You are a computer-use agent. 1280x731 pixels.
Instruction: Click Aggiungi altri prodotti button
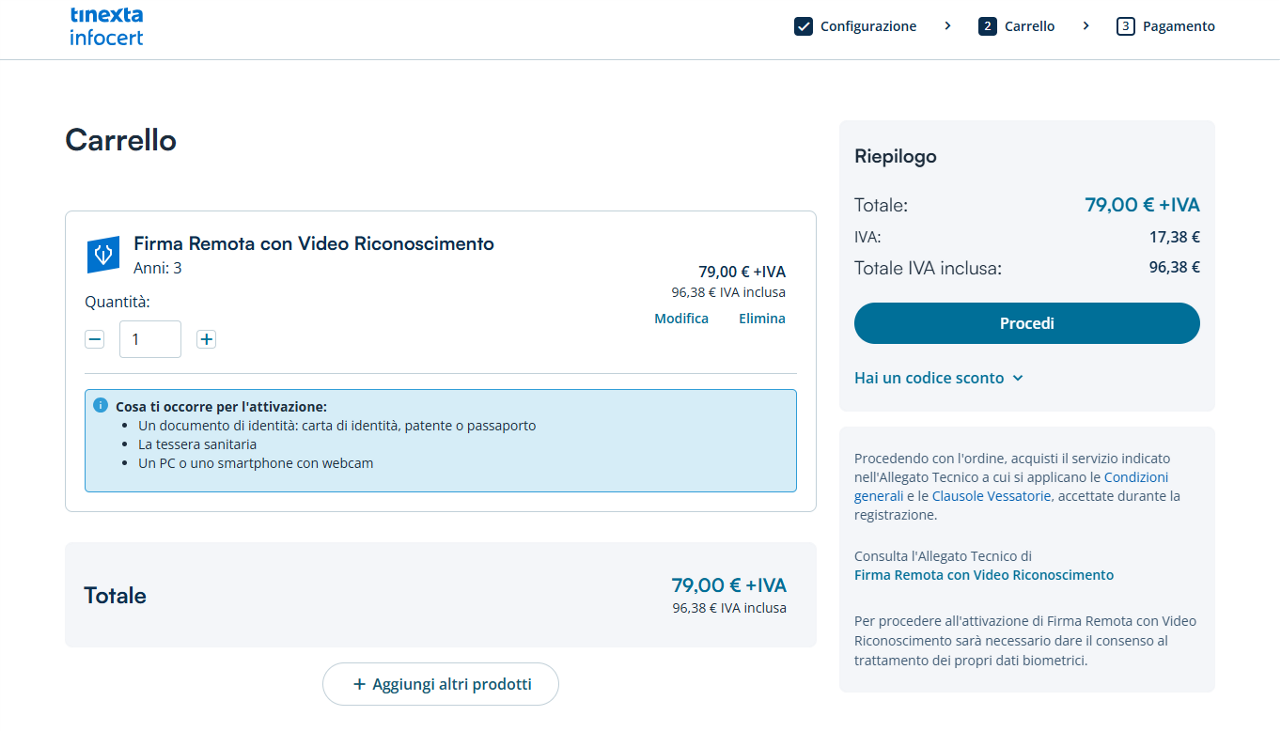coord(440,684)
